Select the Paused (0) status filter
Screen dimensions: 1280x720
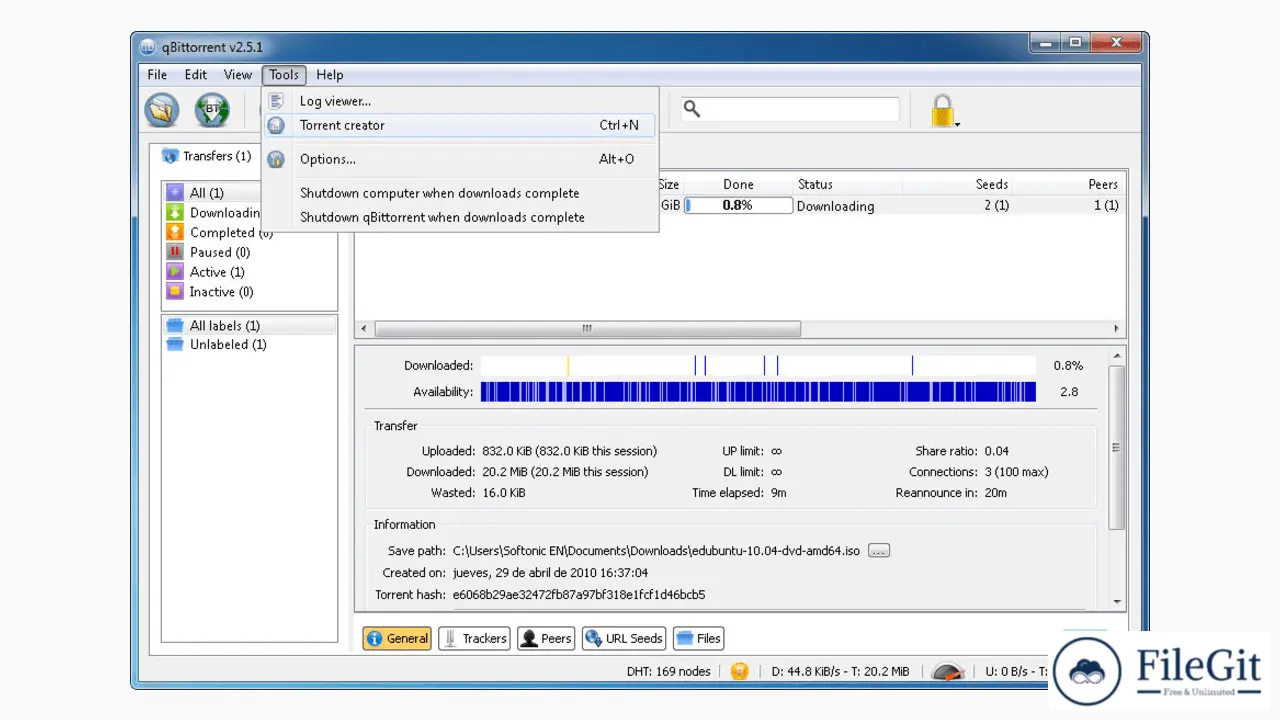coord(250,252)
